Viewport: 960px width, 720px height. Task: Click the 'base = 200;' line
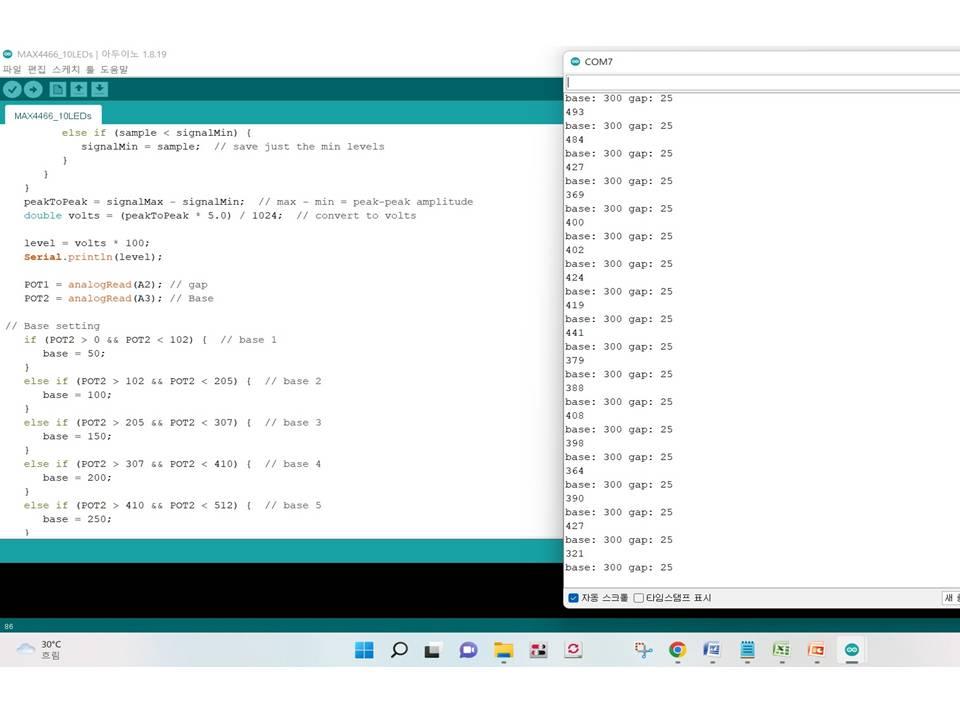click(77, 478)
